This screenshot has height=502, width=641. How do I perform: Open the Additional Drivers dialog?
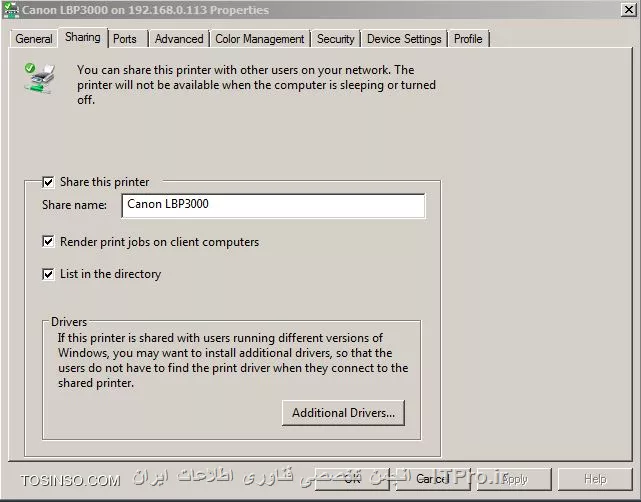tap(343, 413)
